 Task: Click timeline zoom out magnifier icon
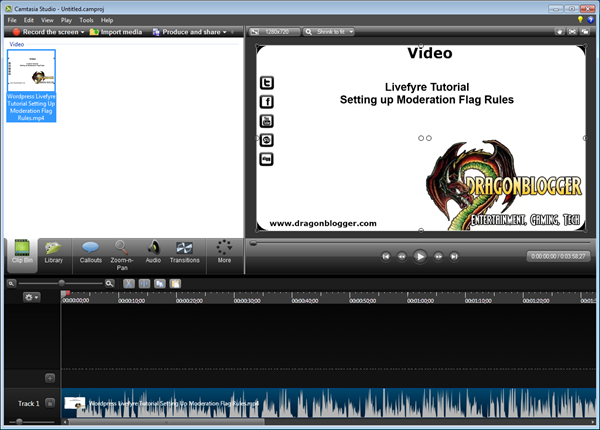pos(11,283)
